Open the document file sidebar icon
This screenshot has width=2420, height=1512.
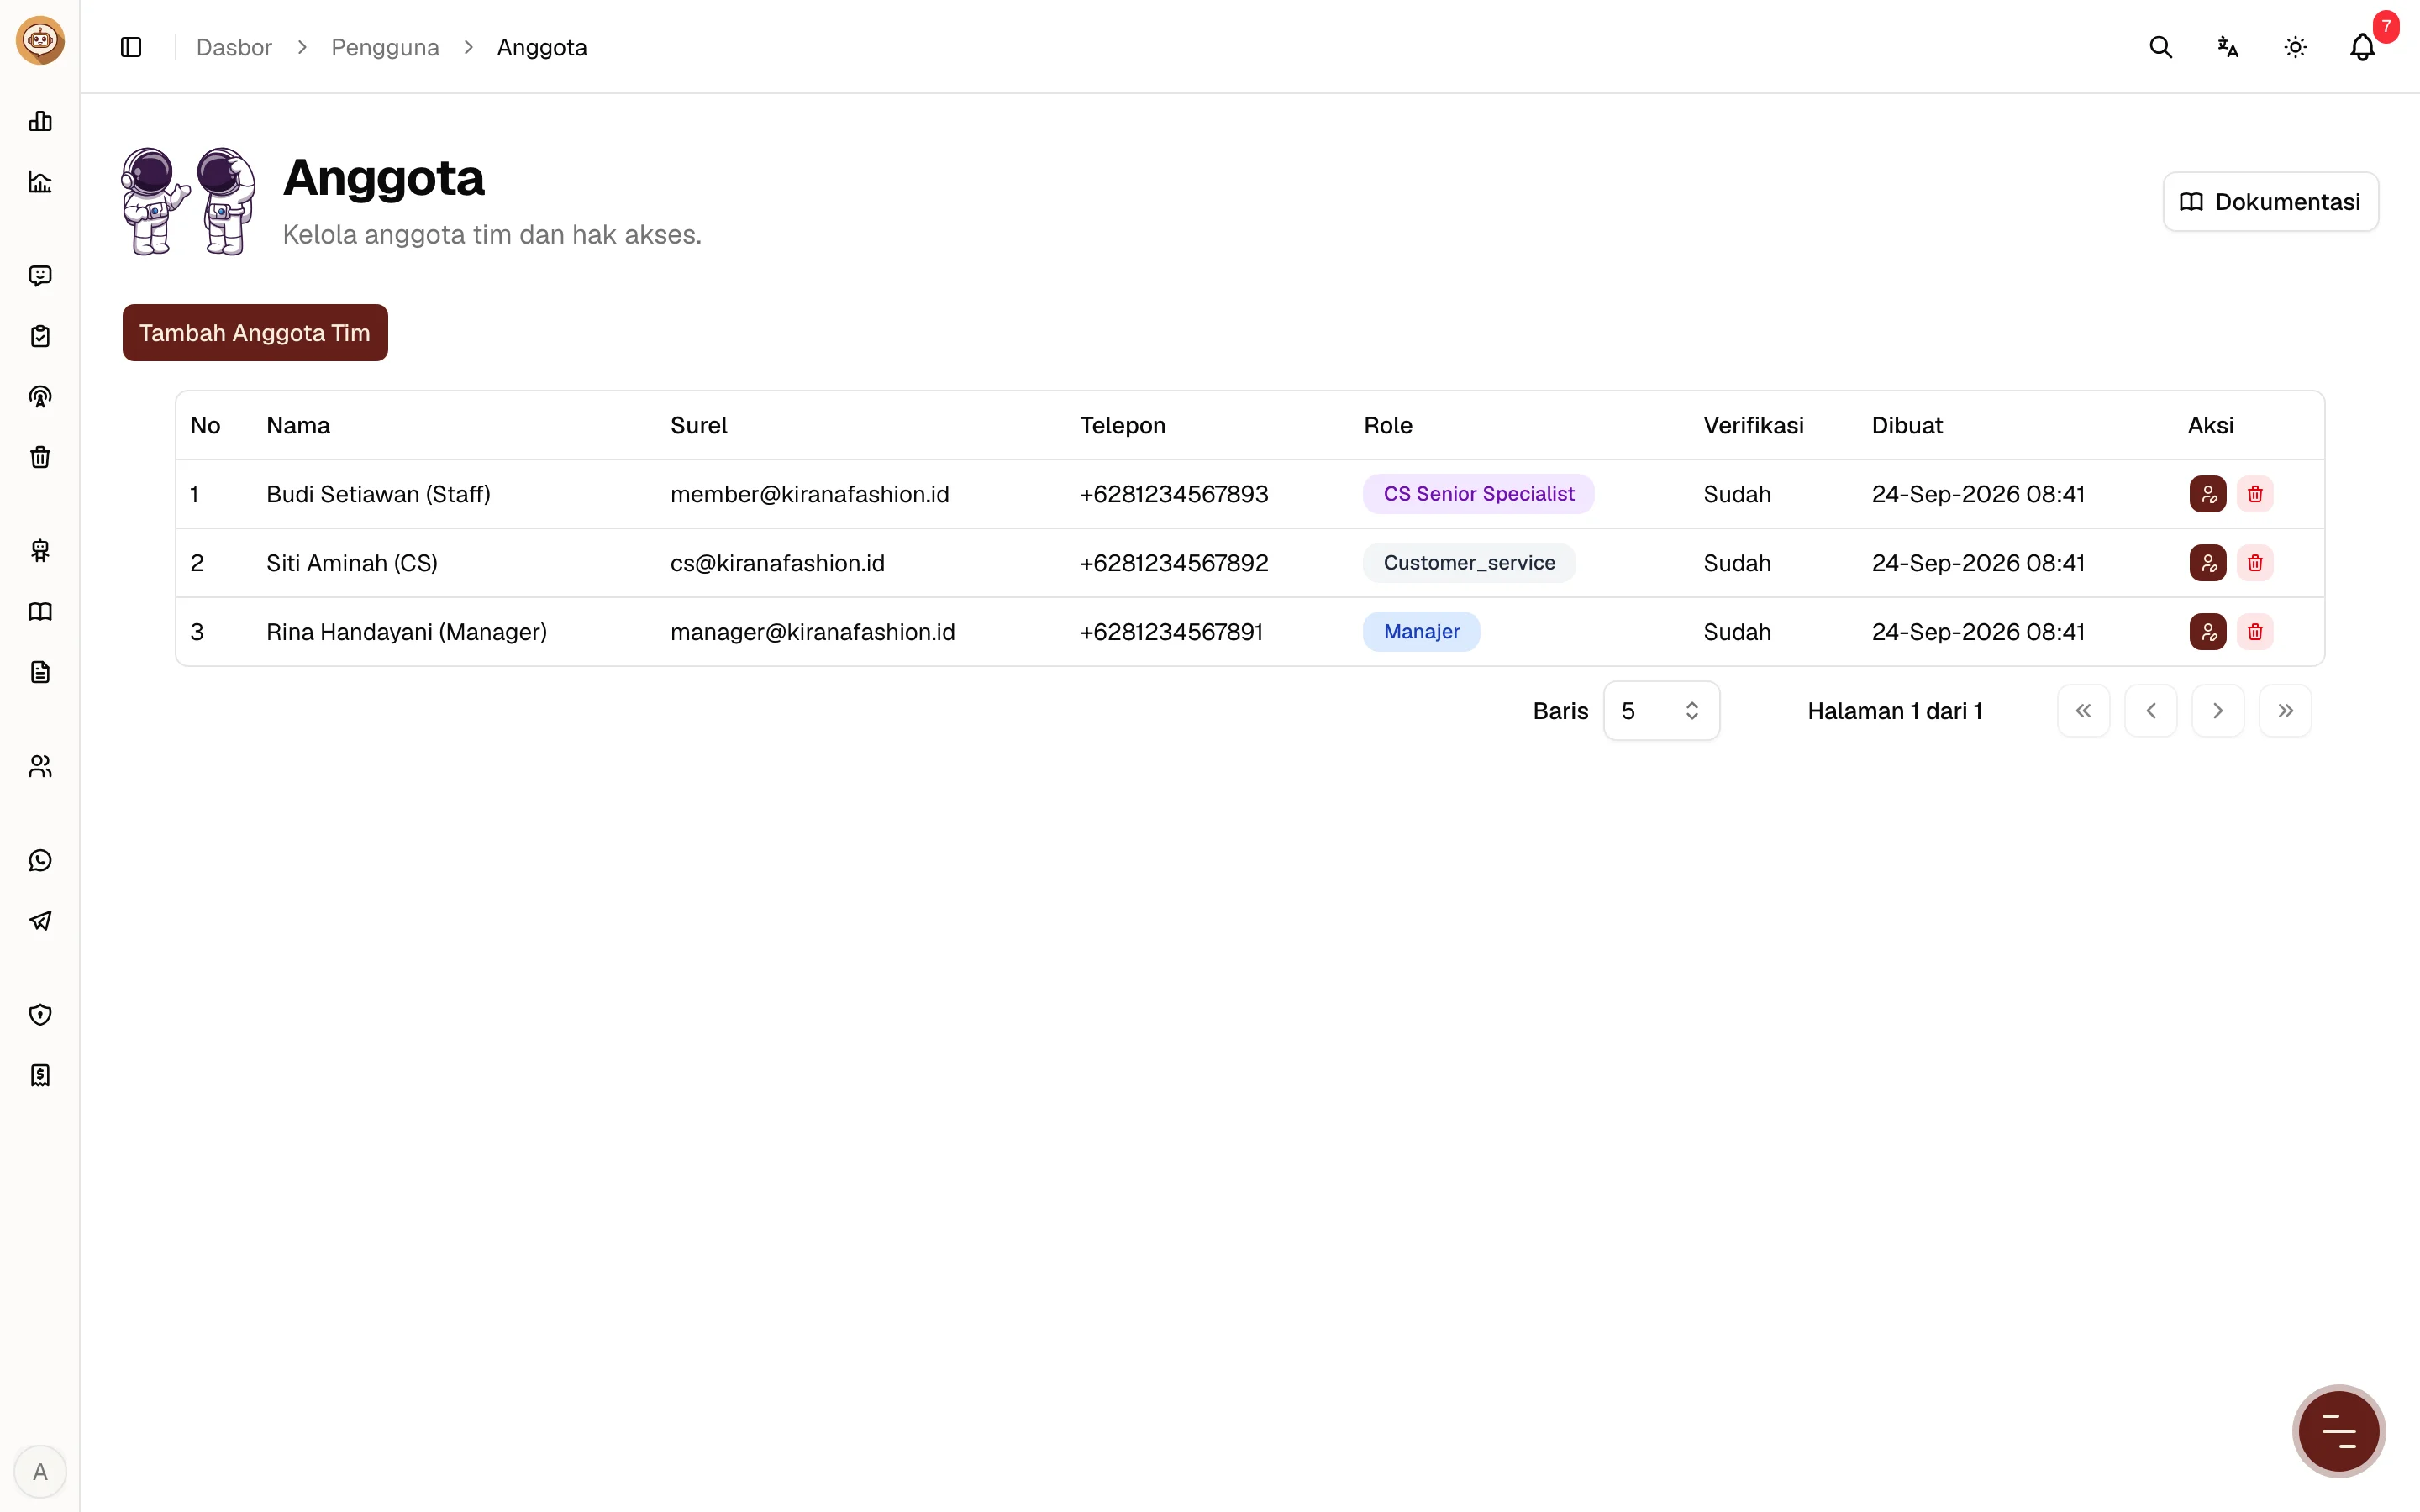click(x=40, y=672)
